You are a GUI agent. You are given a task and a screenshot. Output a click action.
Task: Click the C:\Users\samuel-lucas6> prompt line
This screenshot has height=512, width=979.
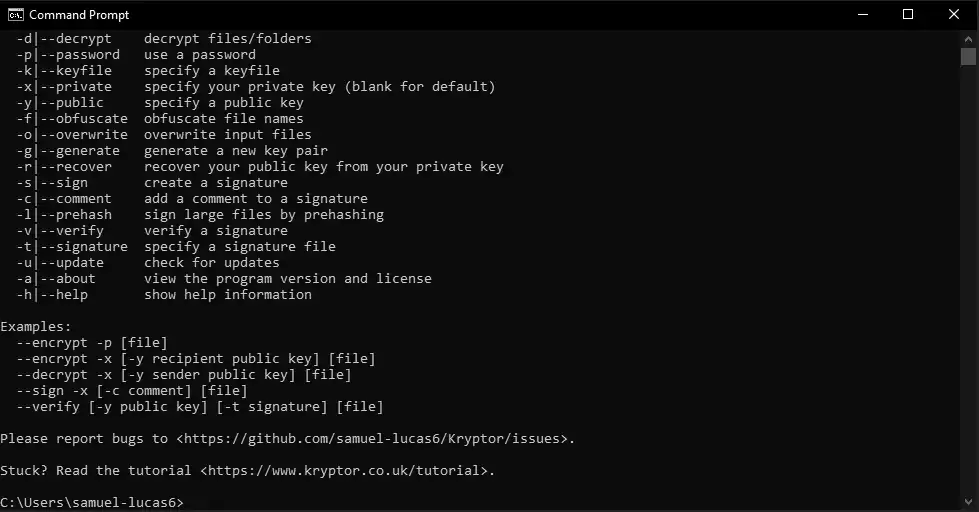[92, 503]
